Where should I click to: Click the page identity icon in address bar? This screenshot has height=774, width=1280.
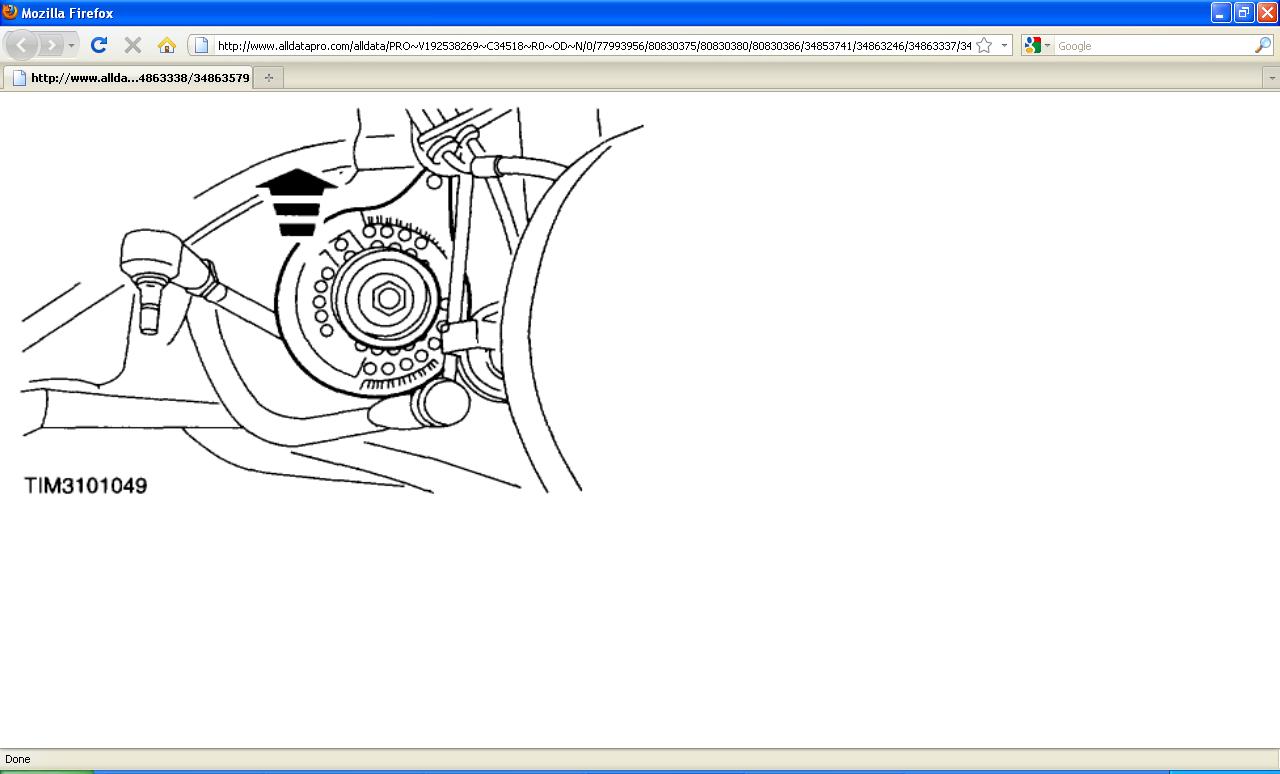tap(201, 45)
